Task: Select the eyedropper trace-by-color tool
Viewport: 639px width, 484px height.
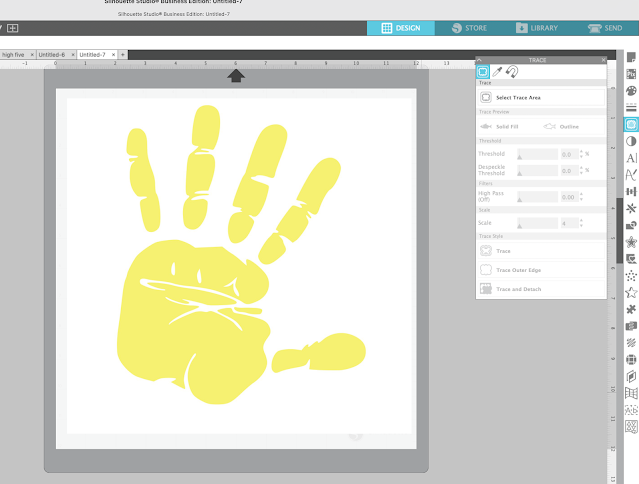Action: pos(497,72)
